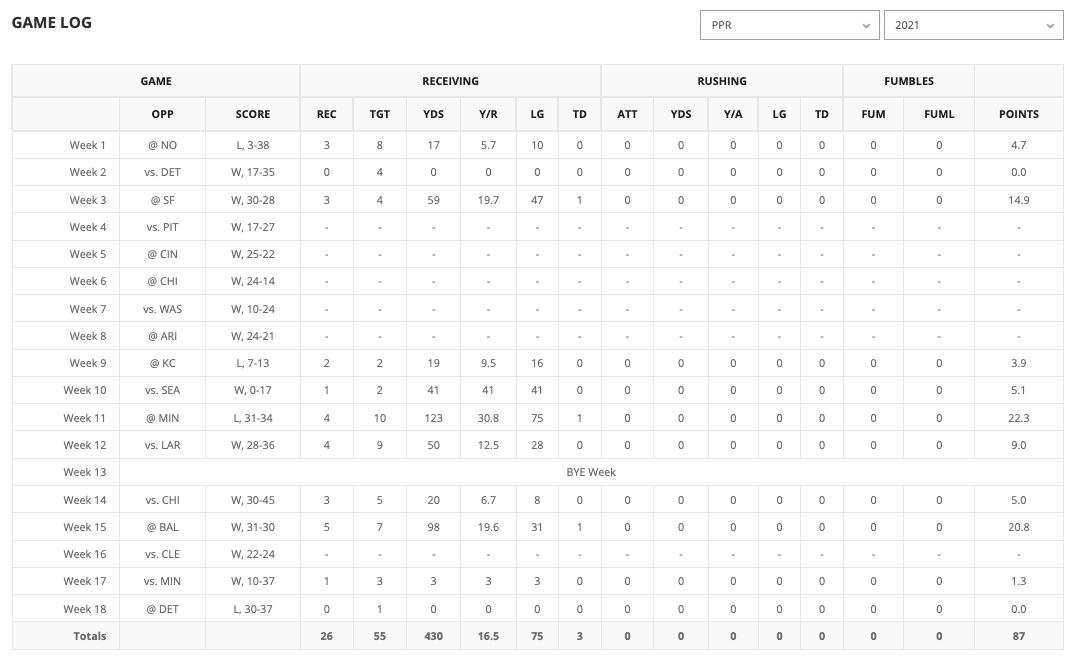Select the Week 17 row label
This screenshot has height=666, width=1080.
pos(85,581)
